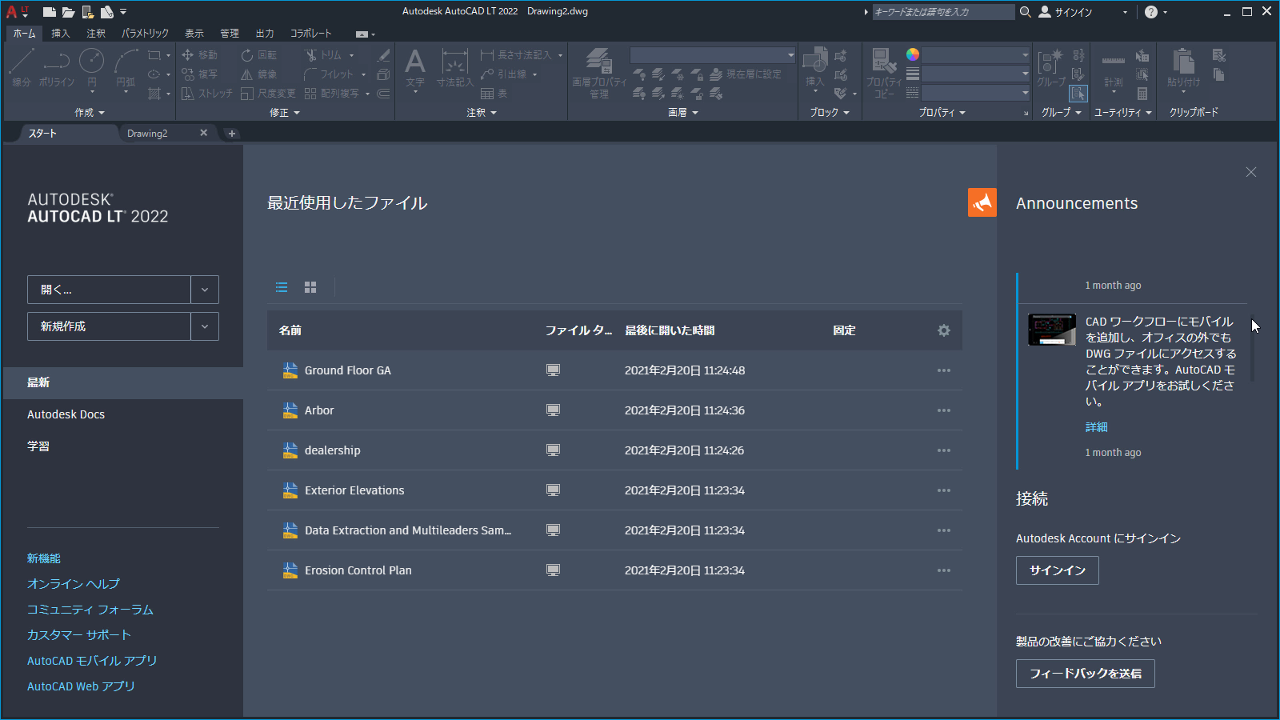1280x720 pixels.
Task: Expand the Draw (作成) panel
Action: point(90,113)
